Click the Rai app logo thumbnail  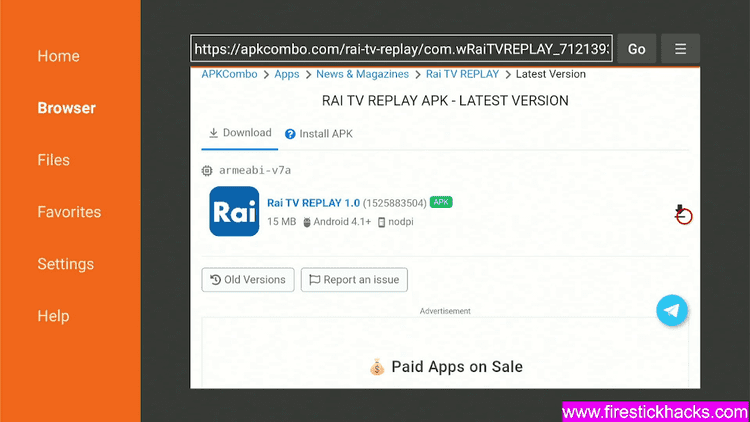234,211
